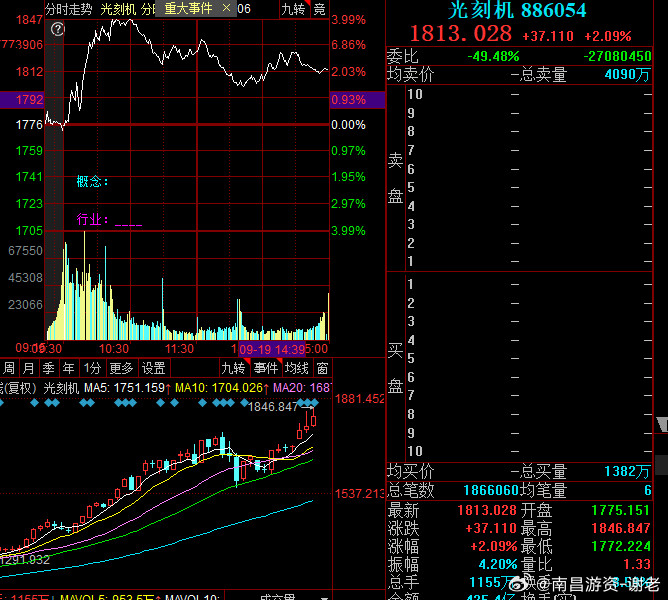Click sell level 10 row in 卖盘
This screenshot has height=600, width=668.
(x=529, y=94)
